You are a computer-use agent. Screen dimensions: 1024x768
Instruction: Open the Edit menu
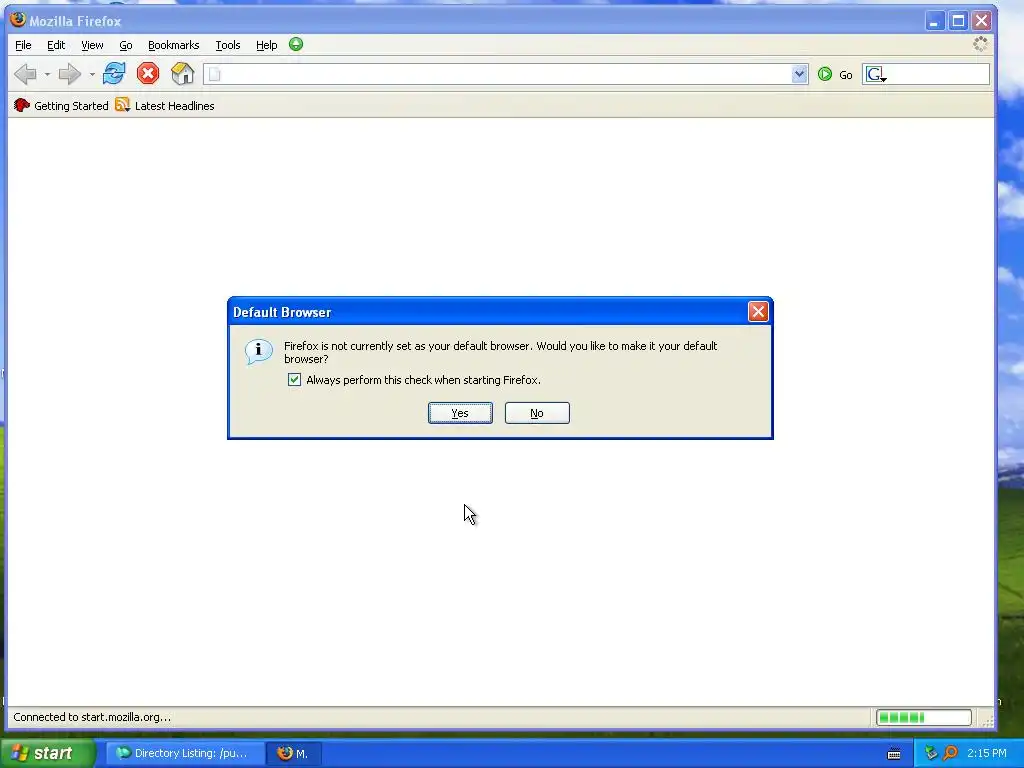[x=56, y=45]
